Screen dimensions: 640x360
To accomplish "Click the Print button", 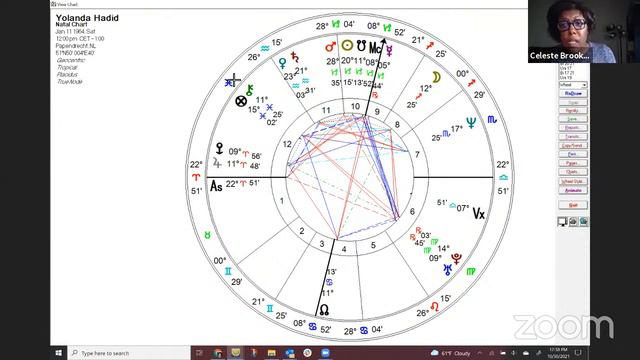I will pyautogui.click(x=573, y=154).
